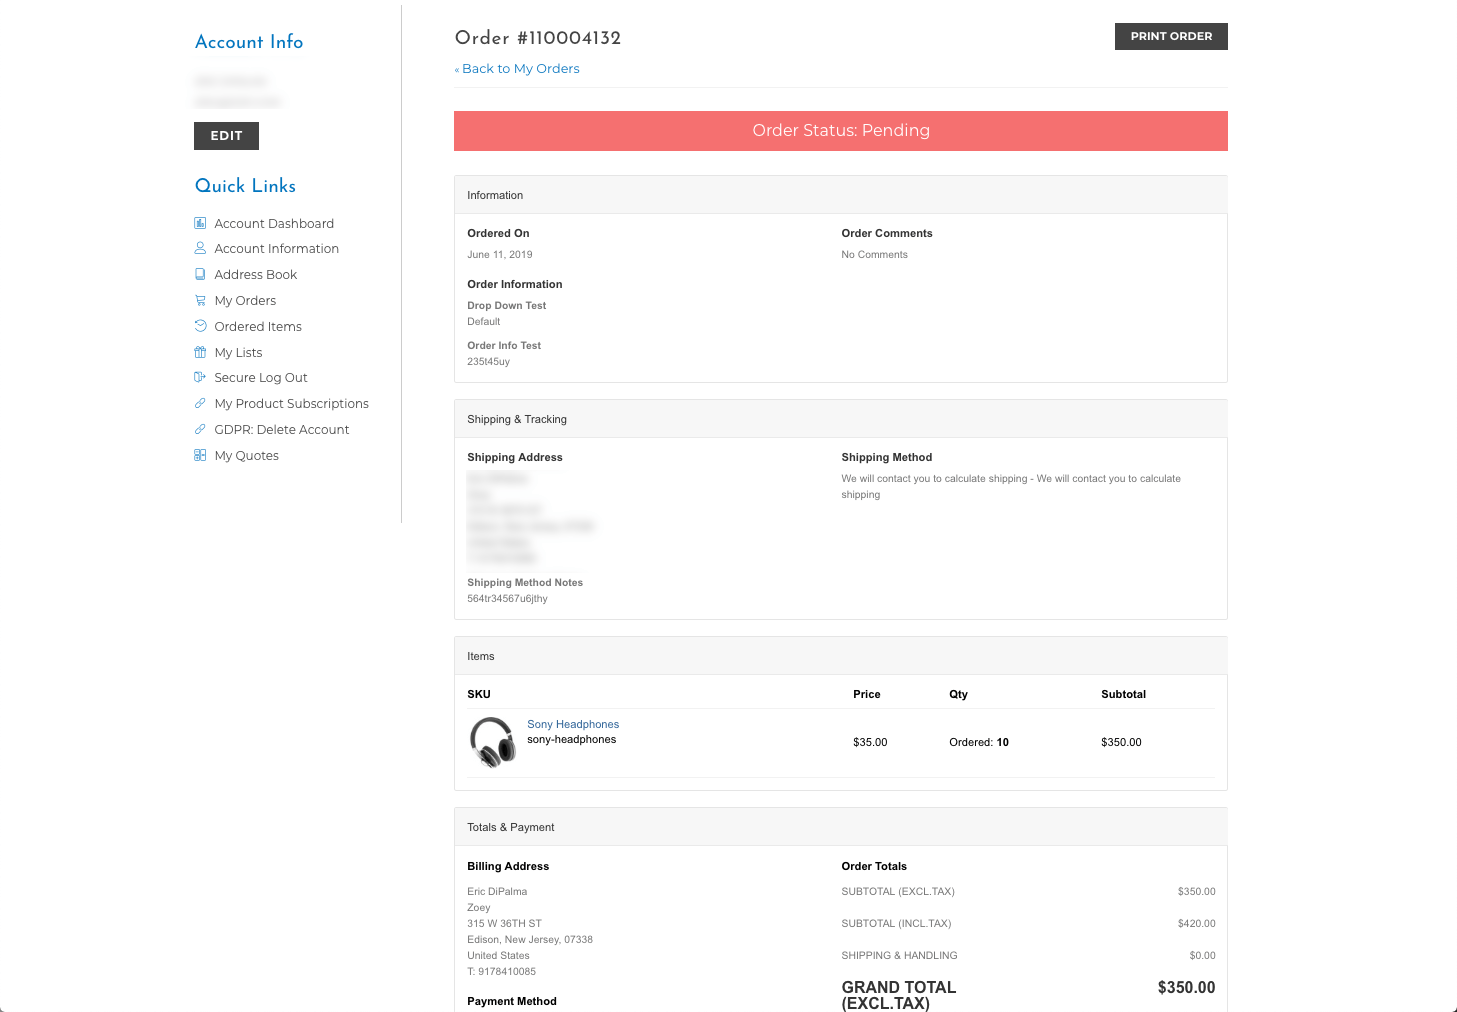The image size is (1457, 1012).
Task: Select Address Book in Quick Links
Action: click(x=255, y=274)
